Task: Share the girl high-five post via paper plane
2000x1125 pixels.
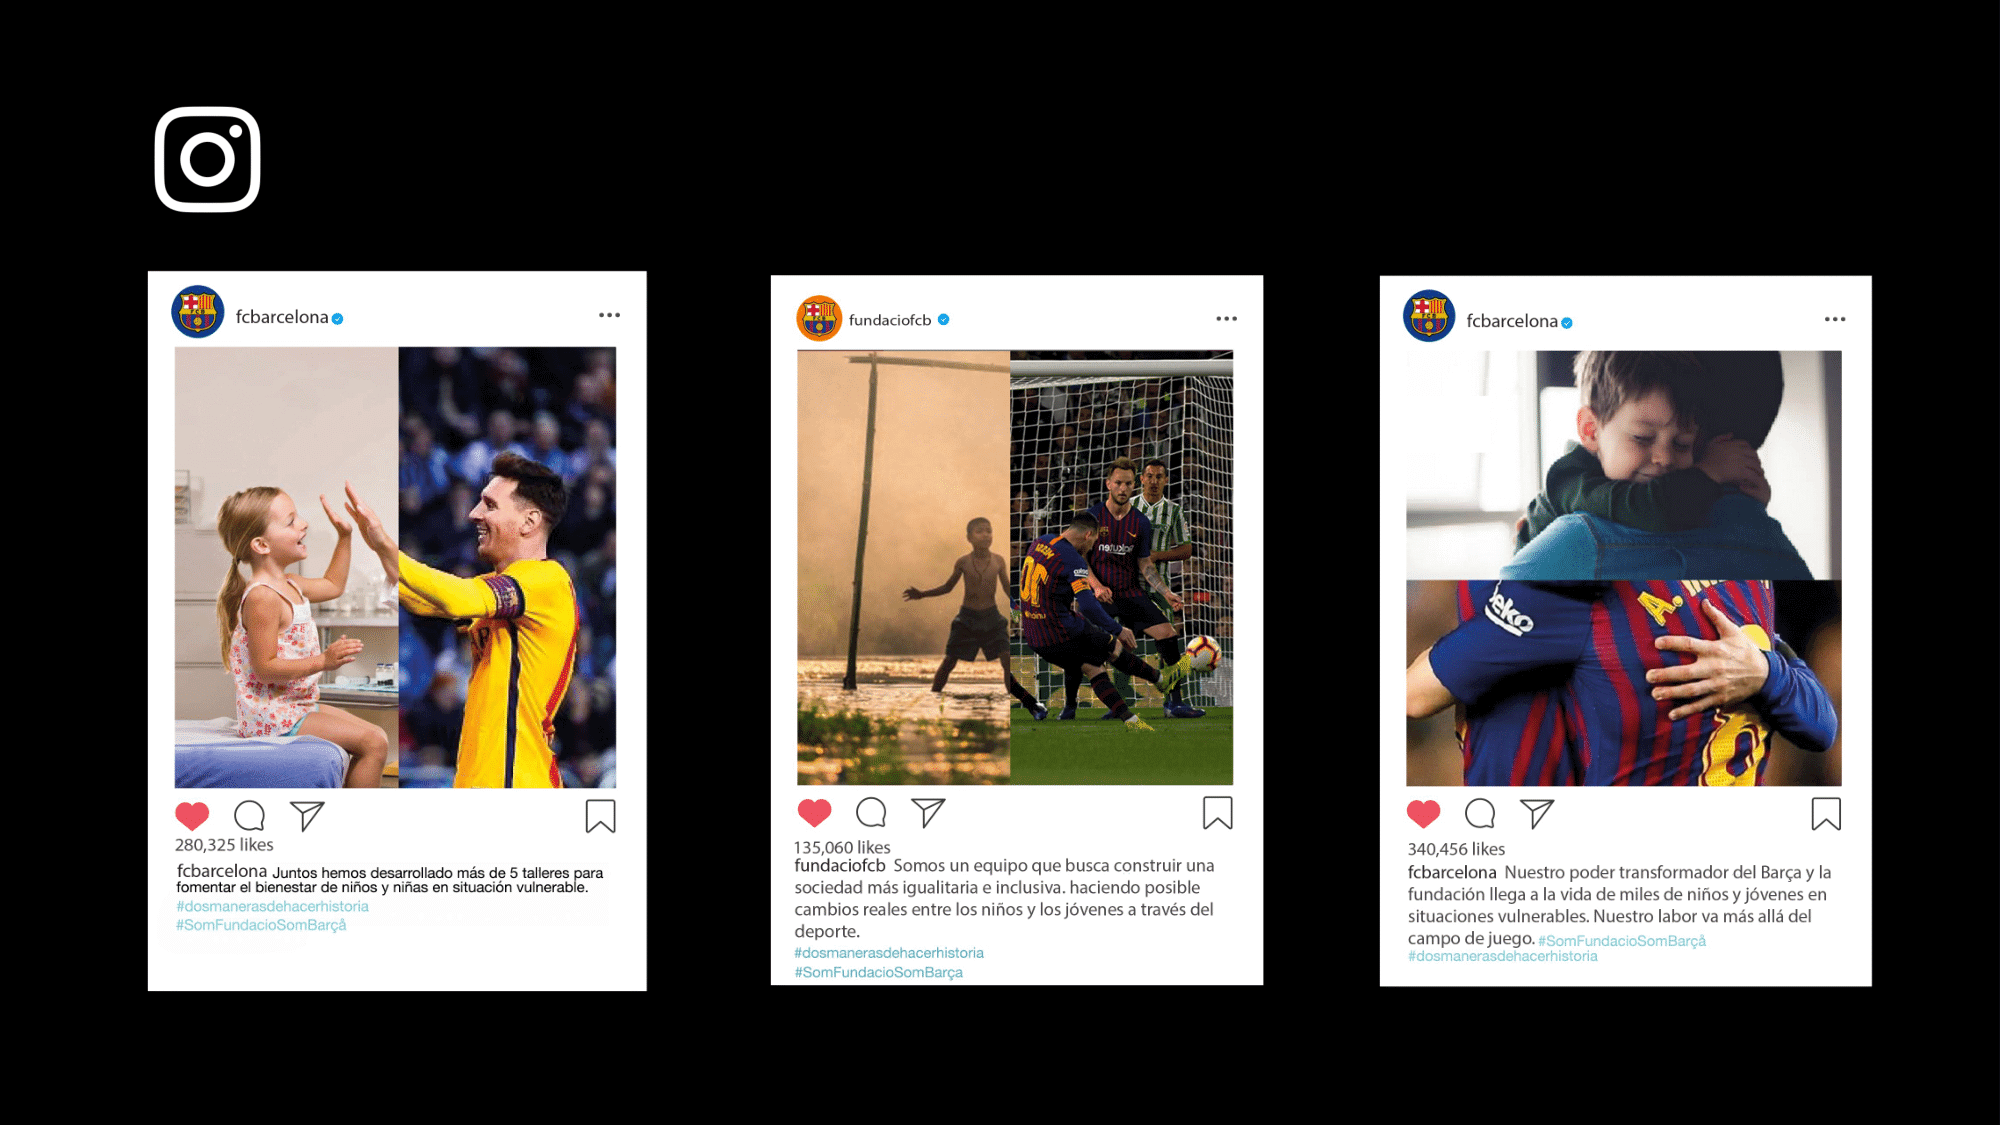Action: point(307,816)
